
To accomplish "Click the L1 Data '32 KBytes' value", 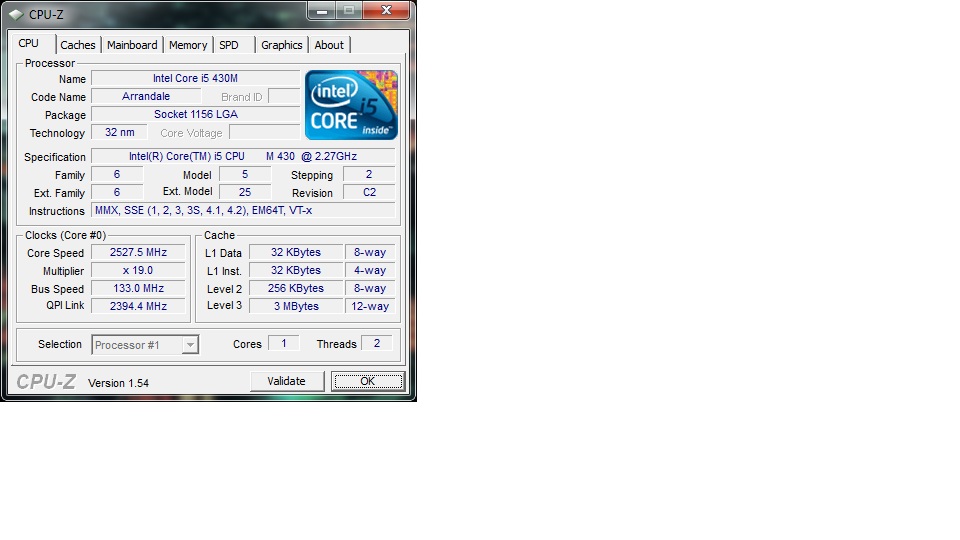I will click(x=296, y=252).
